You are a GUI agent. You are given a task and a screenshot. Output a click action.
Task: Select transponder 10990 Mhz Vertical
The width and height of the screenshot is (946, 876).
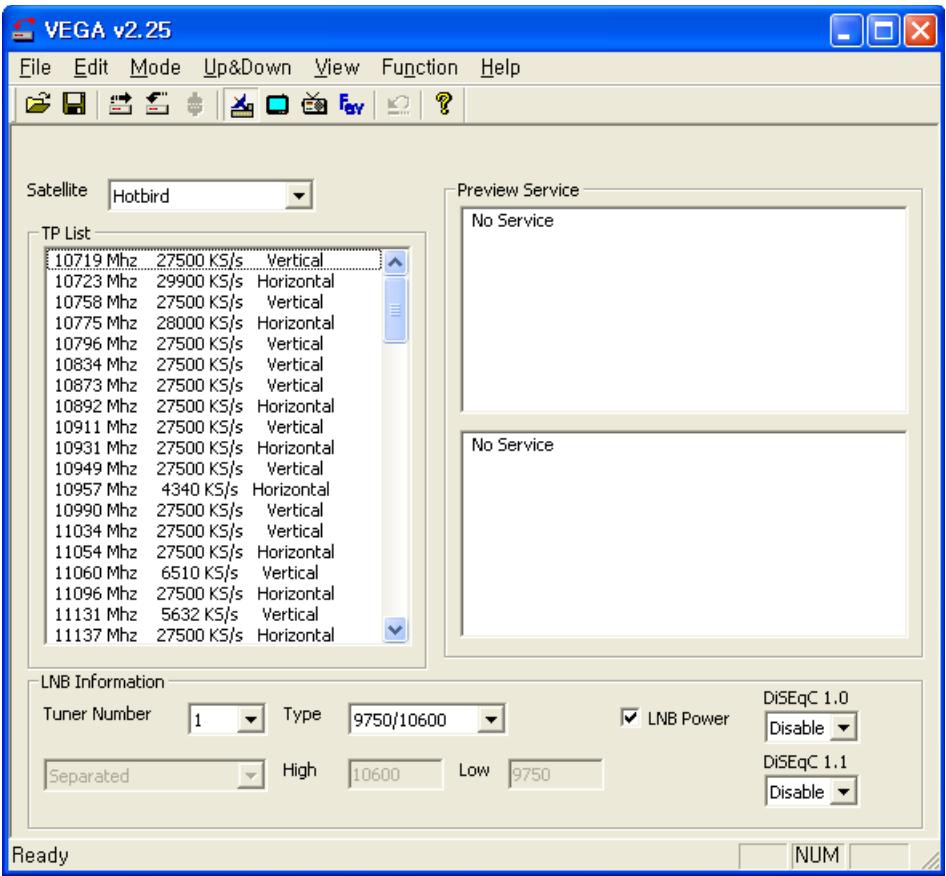click(x=214, y=510)
